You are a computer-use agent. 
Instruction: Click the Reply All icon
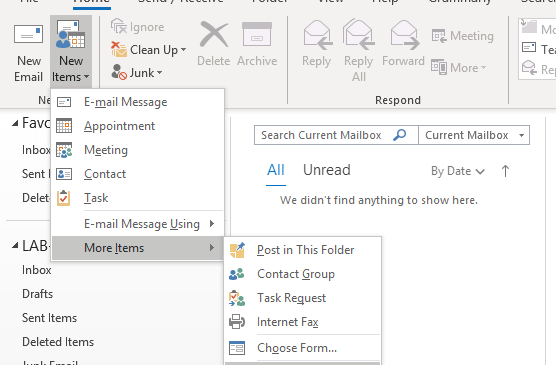[x=358, y=34]
